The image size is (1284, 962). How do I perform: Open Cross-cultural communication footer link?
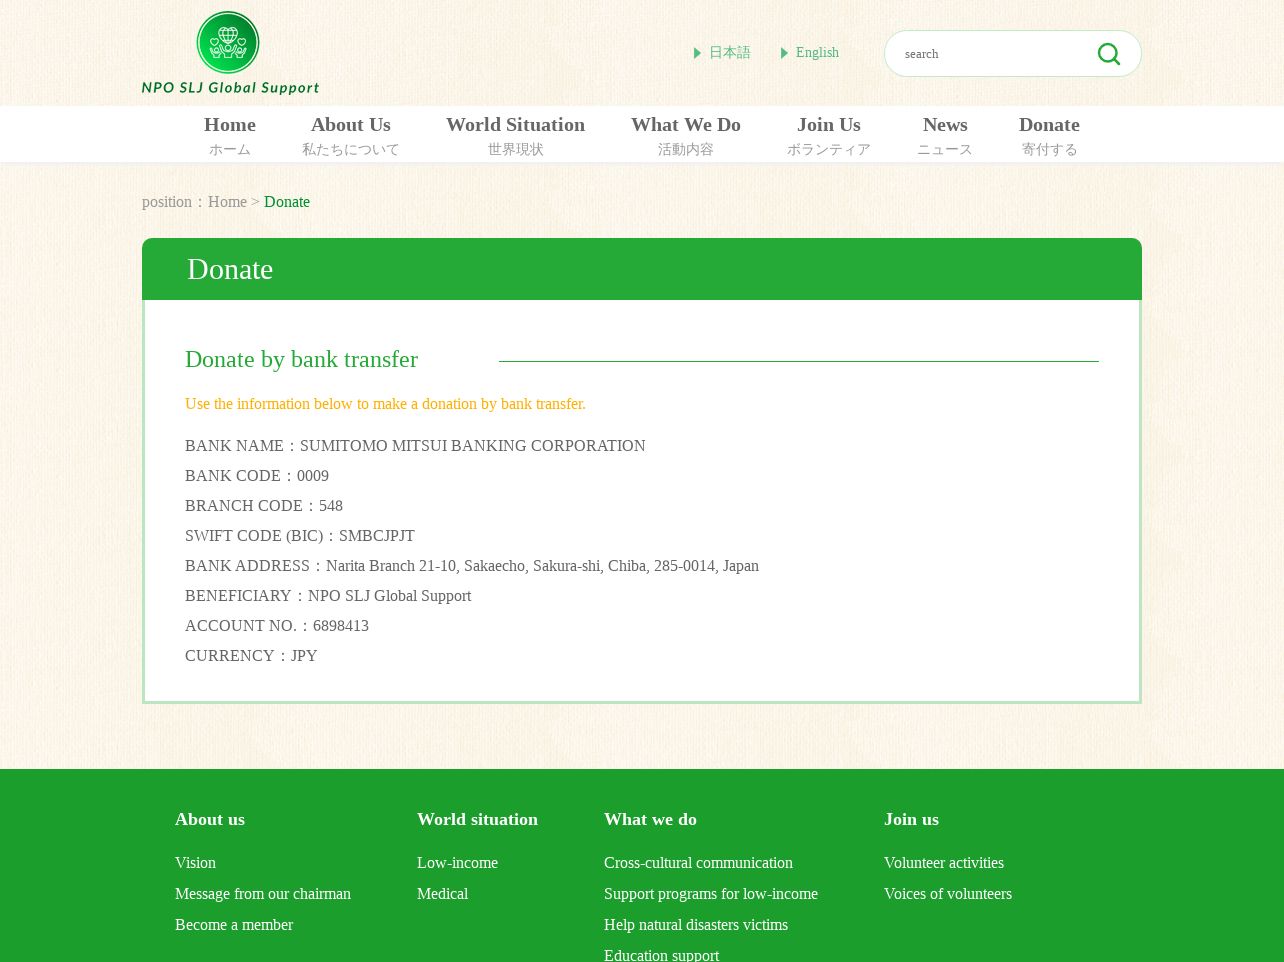698,863
